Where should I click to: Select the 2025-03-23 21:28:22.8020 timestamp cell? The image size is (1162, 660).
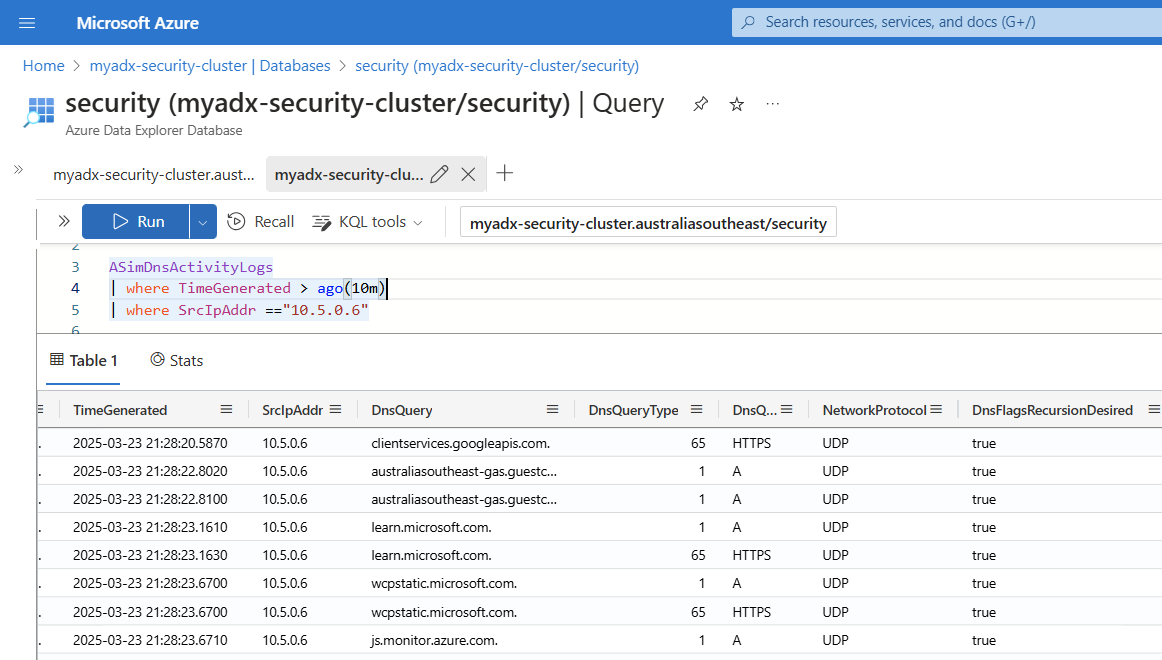coord(150,471)
